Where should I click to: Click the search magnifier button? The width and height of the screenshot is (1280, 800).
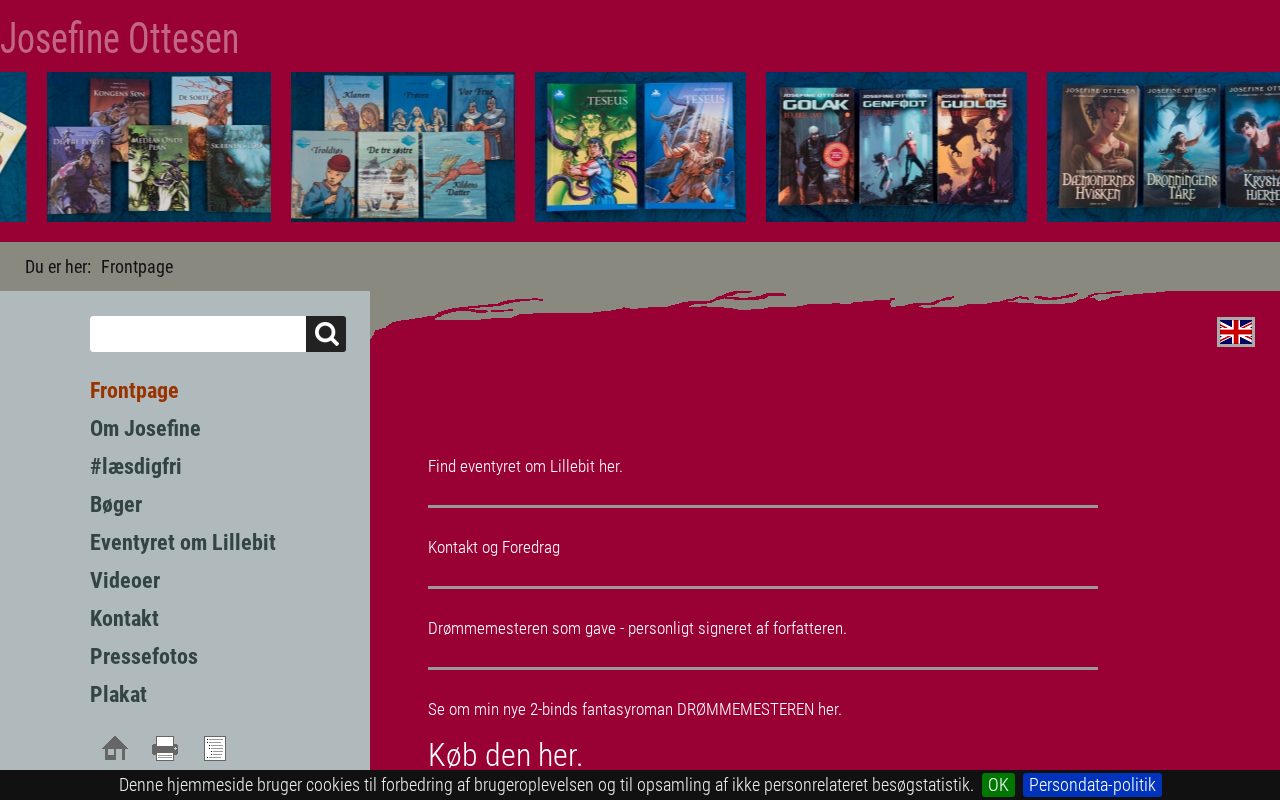[x=326, y=334]
